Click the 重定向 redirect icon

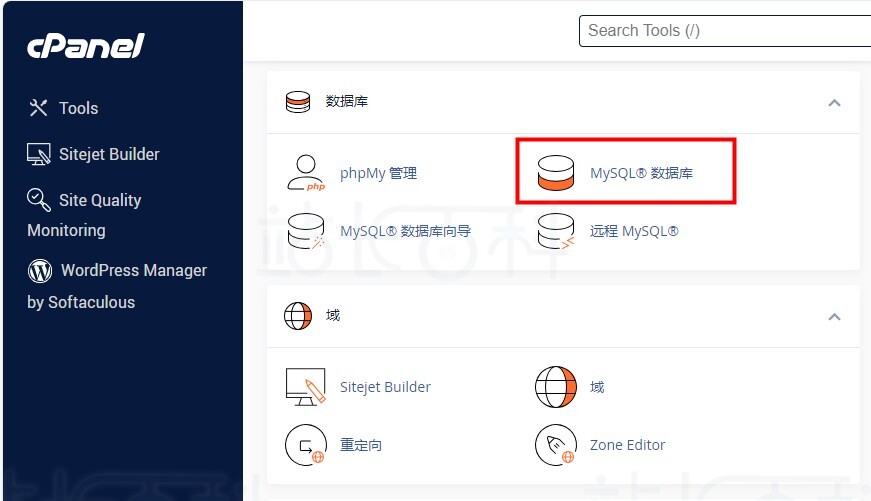click(x=306, y=445)
